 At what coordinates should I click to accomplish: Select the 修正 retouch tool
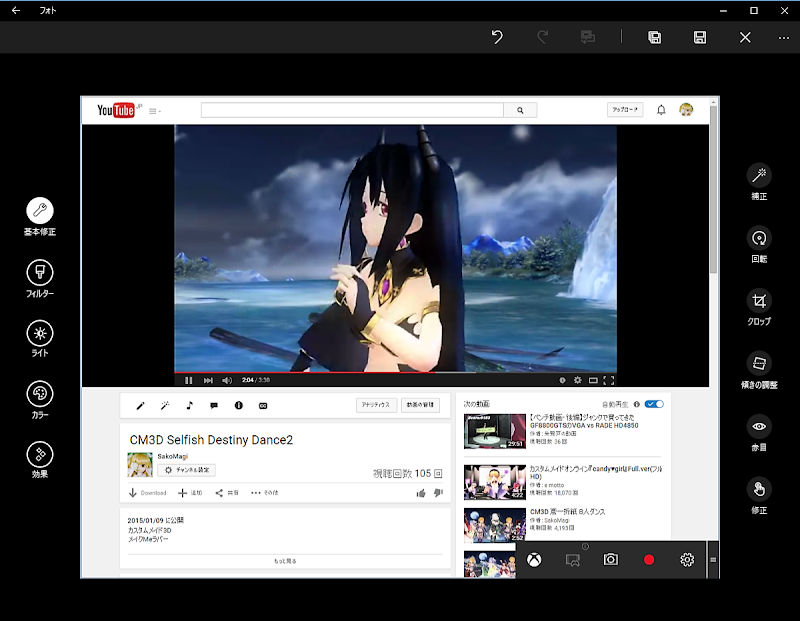[x=759, y=489]
